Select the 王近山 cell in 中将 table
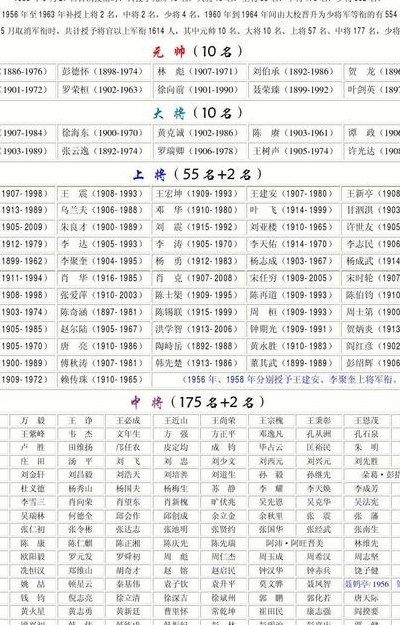The width and height of the screenshot is (400, 625). click(x=176, y=421)
